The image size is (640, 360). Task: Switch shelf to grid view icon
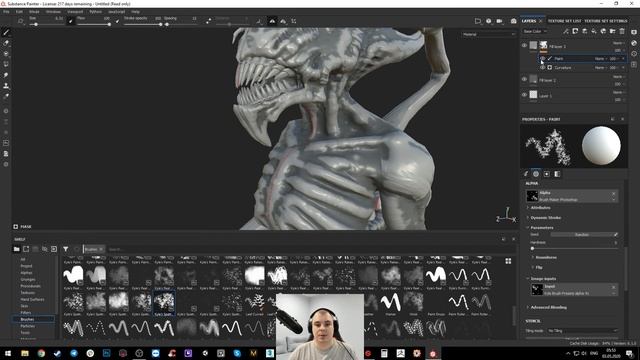pyautogui.click(x=508, y=261)
